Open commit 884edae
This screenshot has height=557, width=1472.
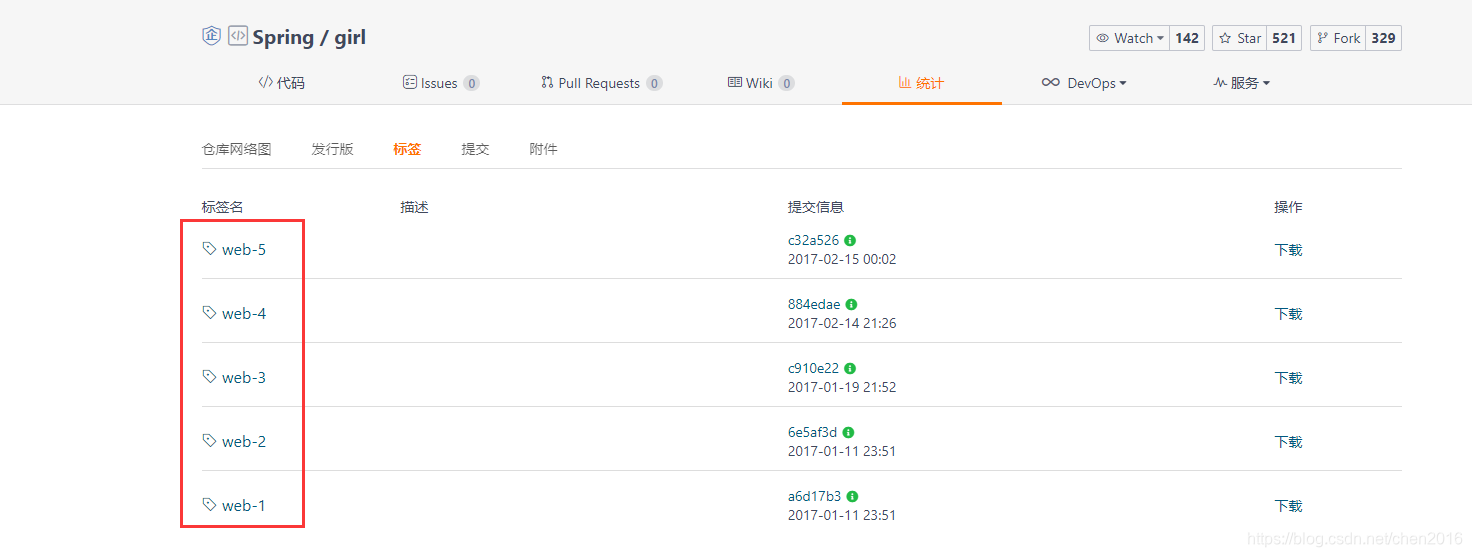click(814, 305)
